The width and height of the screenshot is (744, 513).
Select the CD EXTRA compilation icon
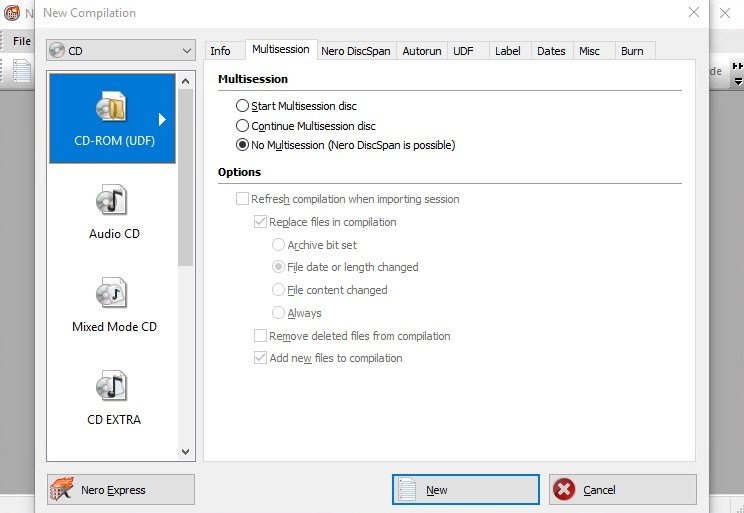click(x=112, y=386)
